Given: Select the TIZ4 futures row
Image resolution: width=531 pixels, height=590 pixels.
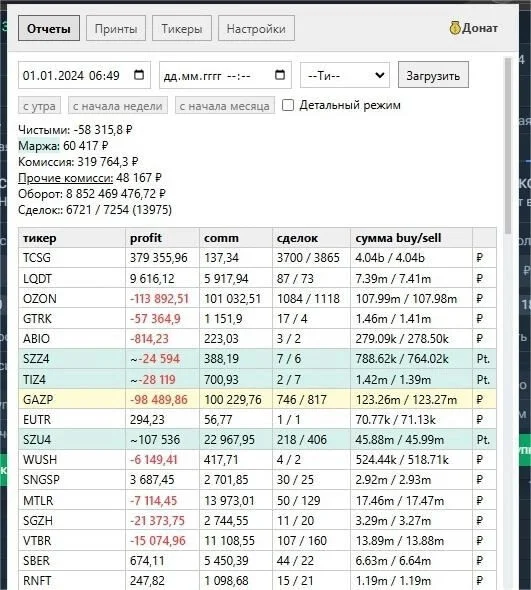Looking at the screenshot, I should tap(257, 379).
